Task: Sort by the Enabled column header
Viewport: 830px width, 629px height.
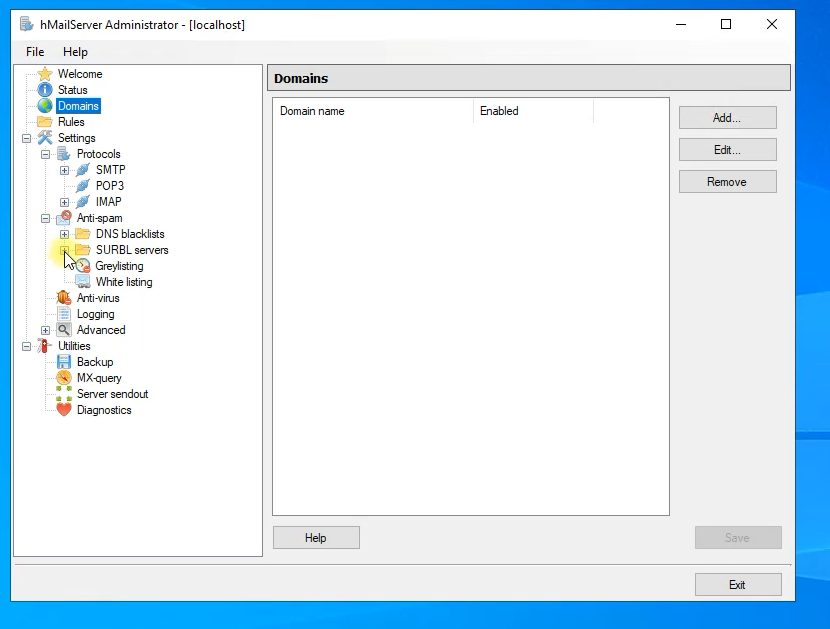Action: click(533, 111)
